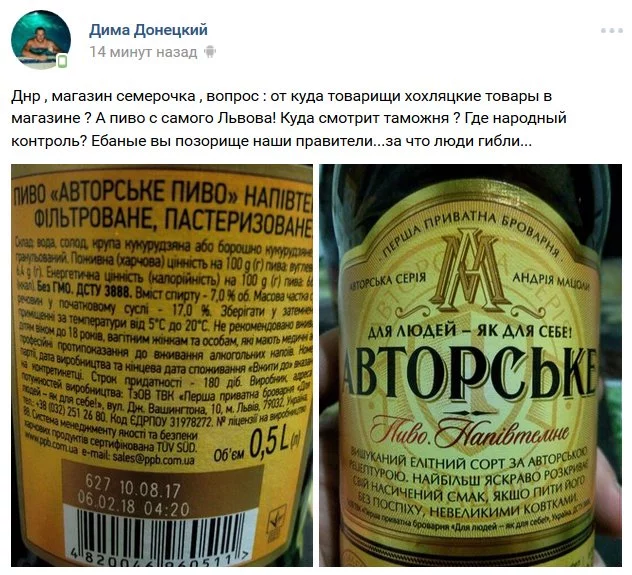Click the 'ПЕРША ПРИВАТНА БРОВАРНЯ' arc on label
This screenshot has height=575, width=632.
(x=470, y=233)
